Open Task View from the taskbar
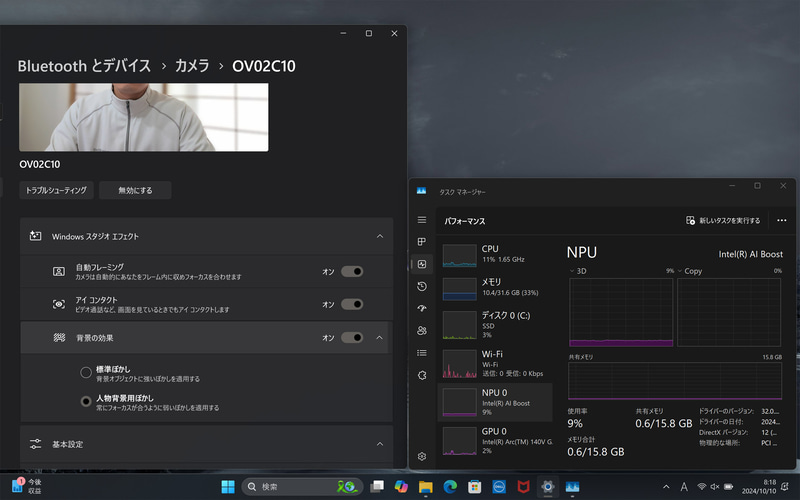This screenshot has width=800, height=500. 377,487
